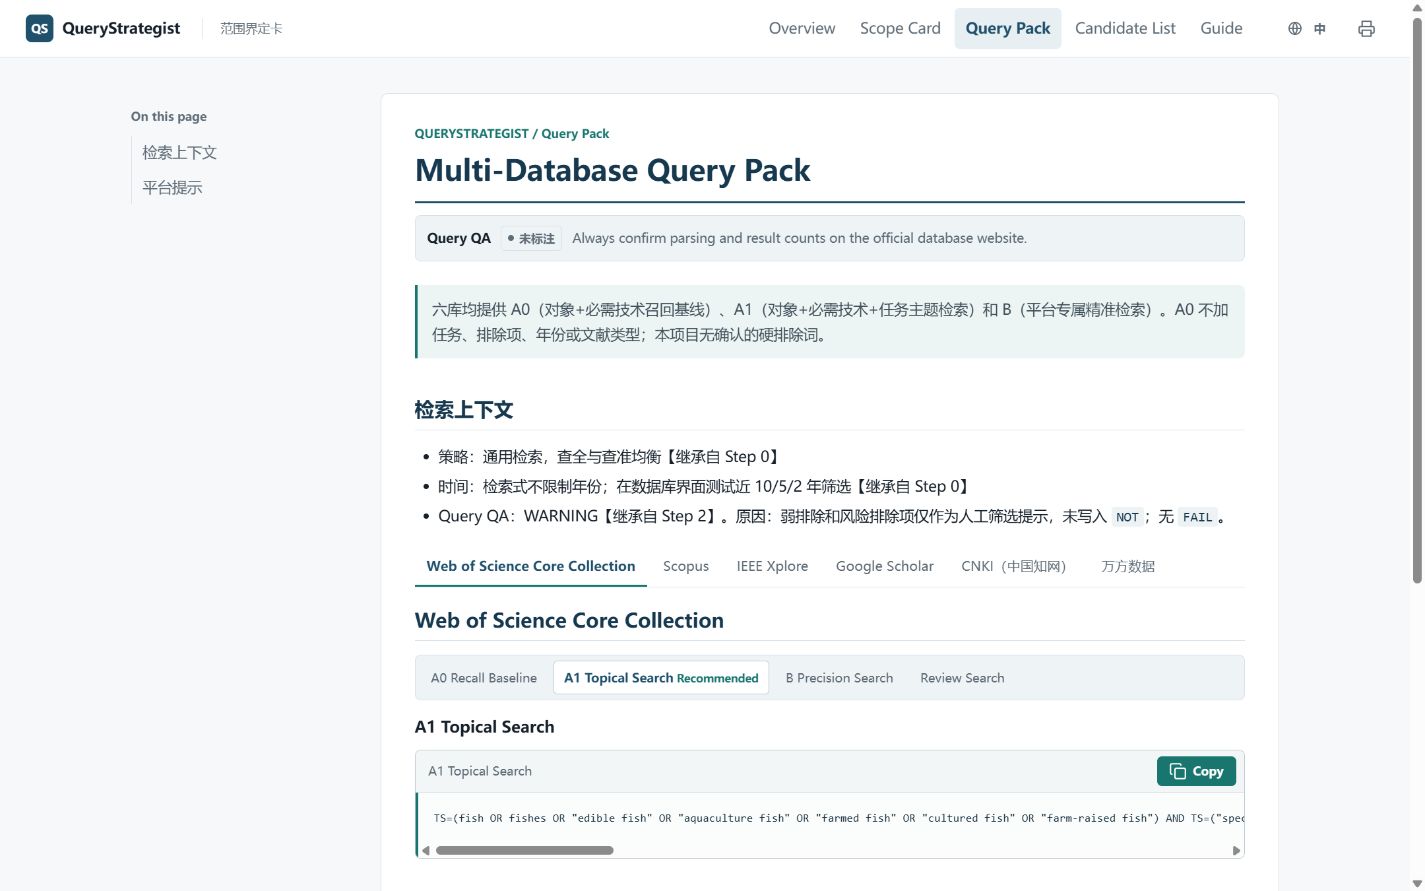Screen dimensions: 1425x891
Task: Jump to 检索上下文 section in sidebar
Action: click(179, 152)
